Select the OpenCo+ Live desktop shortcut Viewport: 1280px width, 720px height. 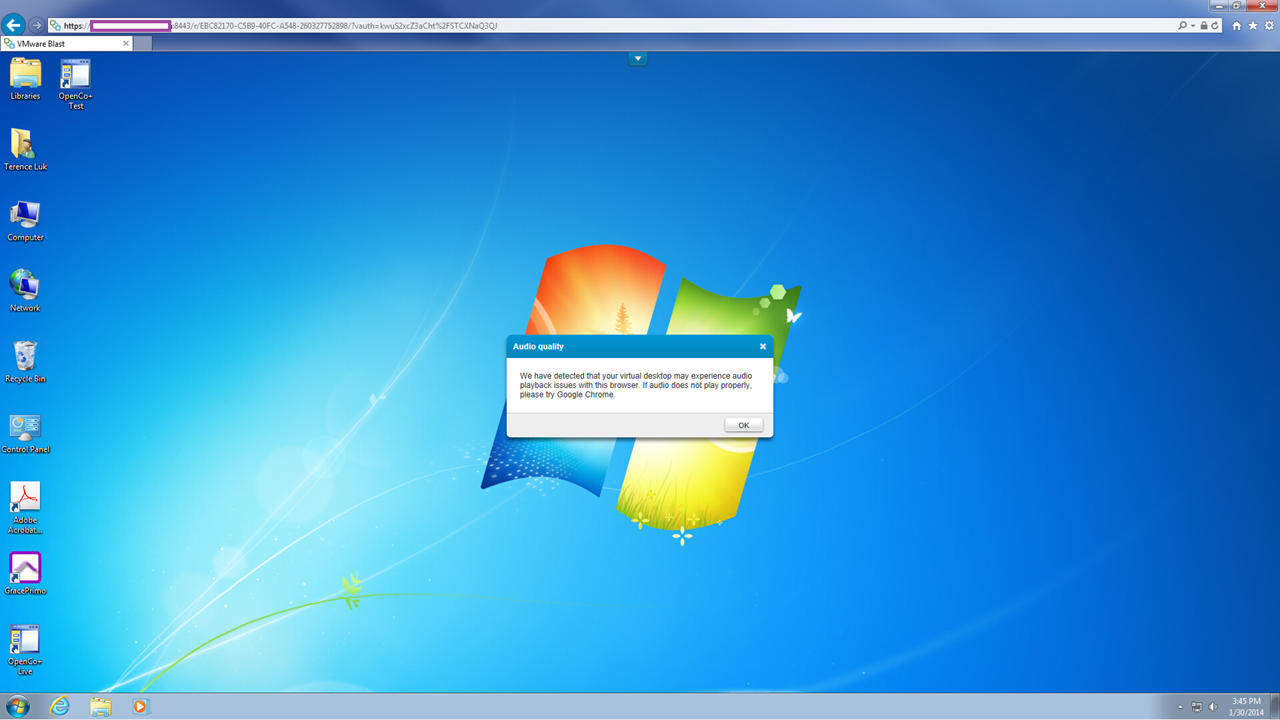tap(25, 650)
